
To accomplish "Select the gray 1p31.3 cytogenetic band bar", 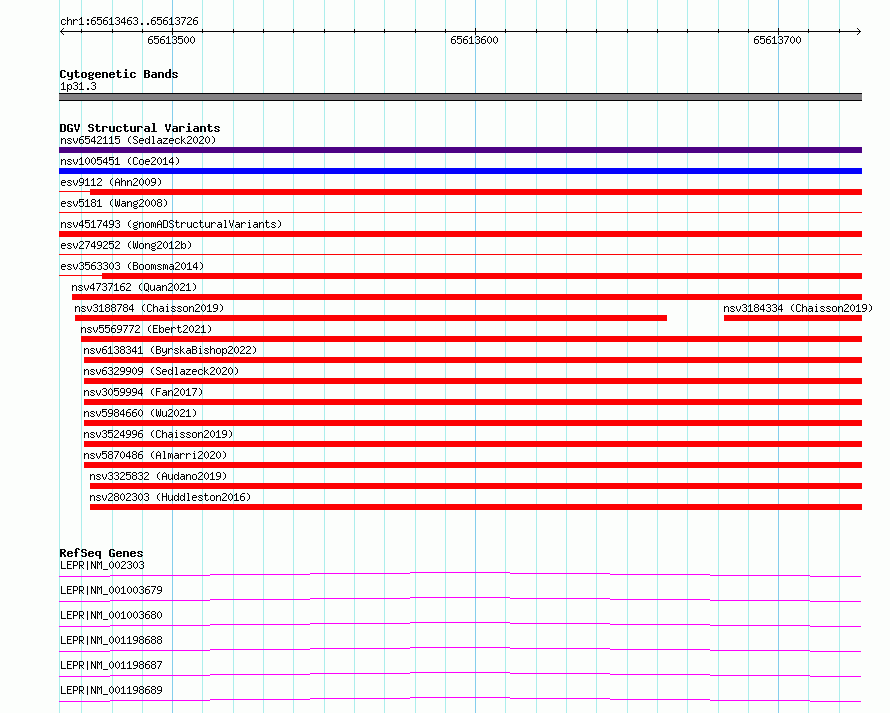I will point(460,97).
